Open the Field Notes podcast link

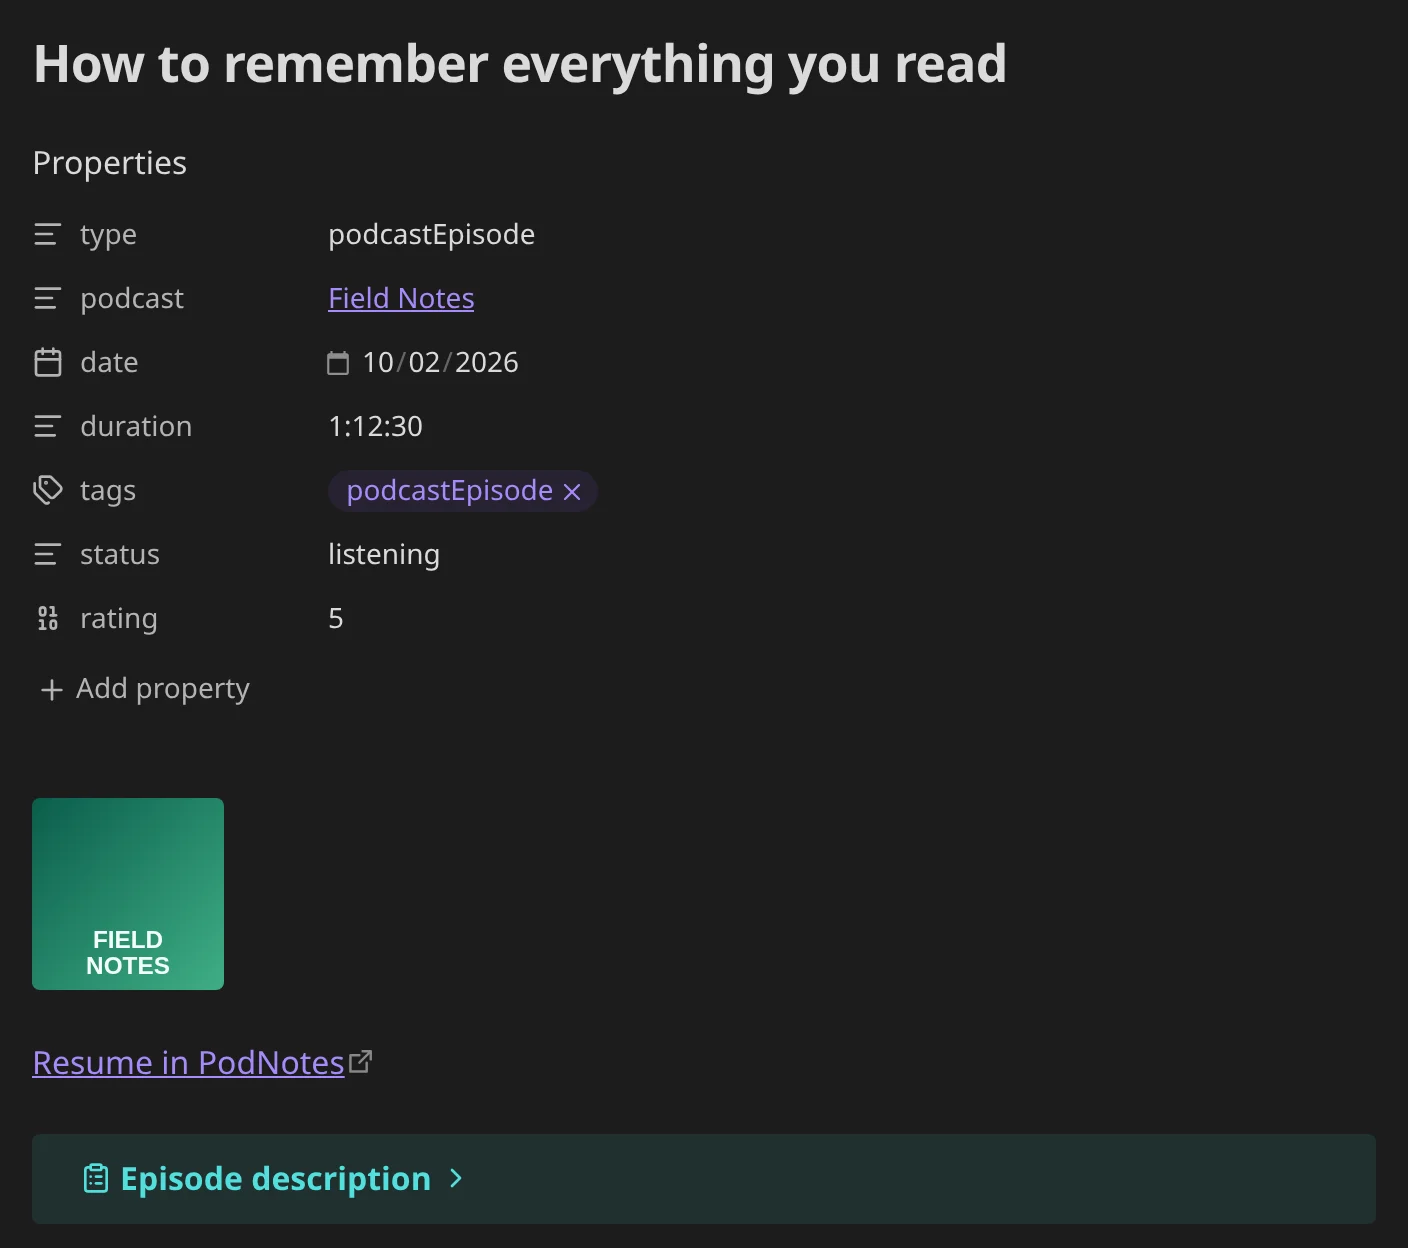coord(401,299)
